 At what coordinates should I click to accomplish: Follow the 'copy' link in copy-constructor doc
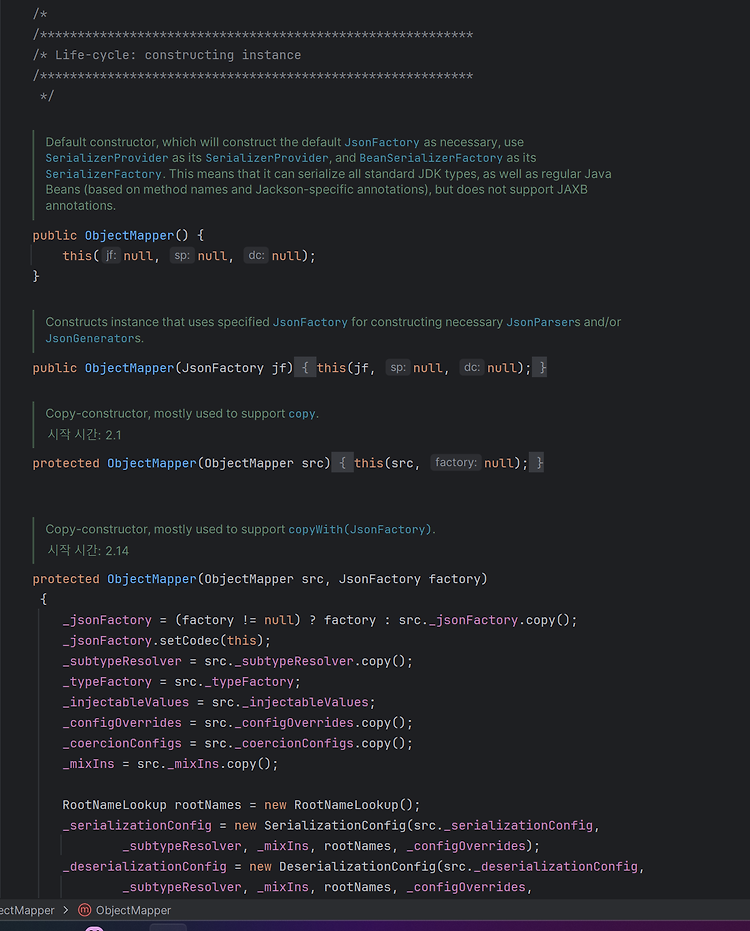302,414
